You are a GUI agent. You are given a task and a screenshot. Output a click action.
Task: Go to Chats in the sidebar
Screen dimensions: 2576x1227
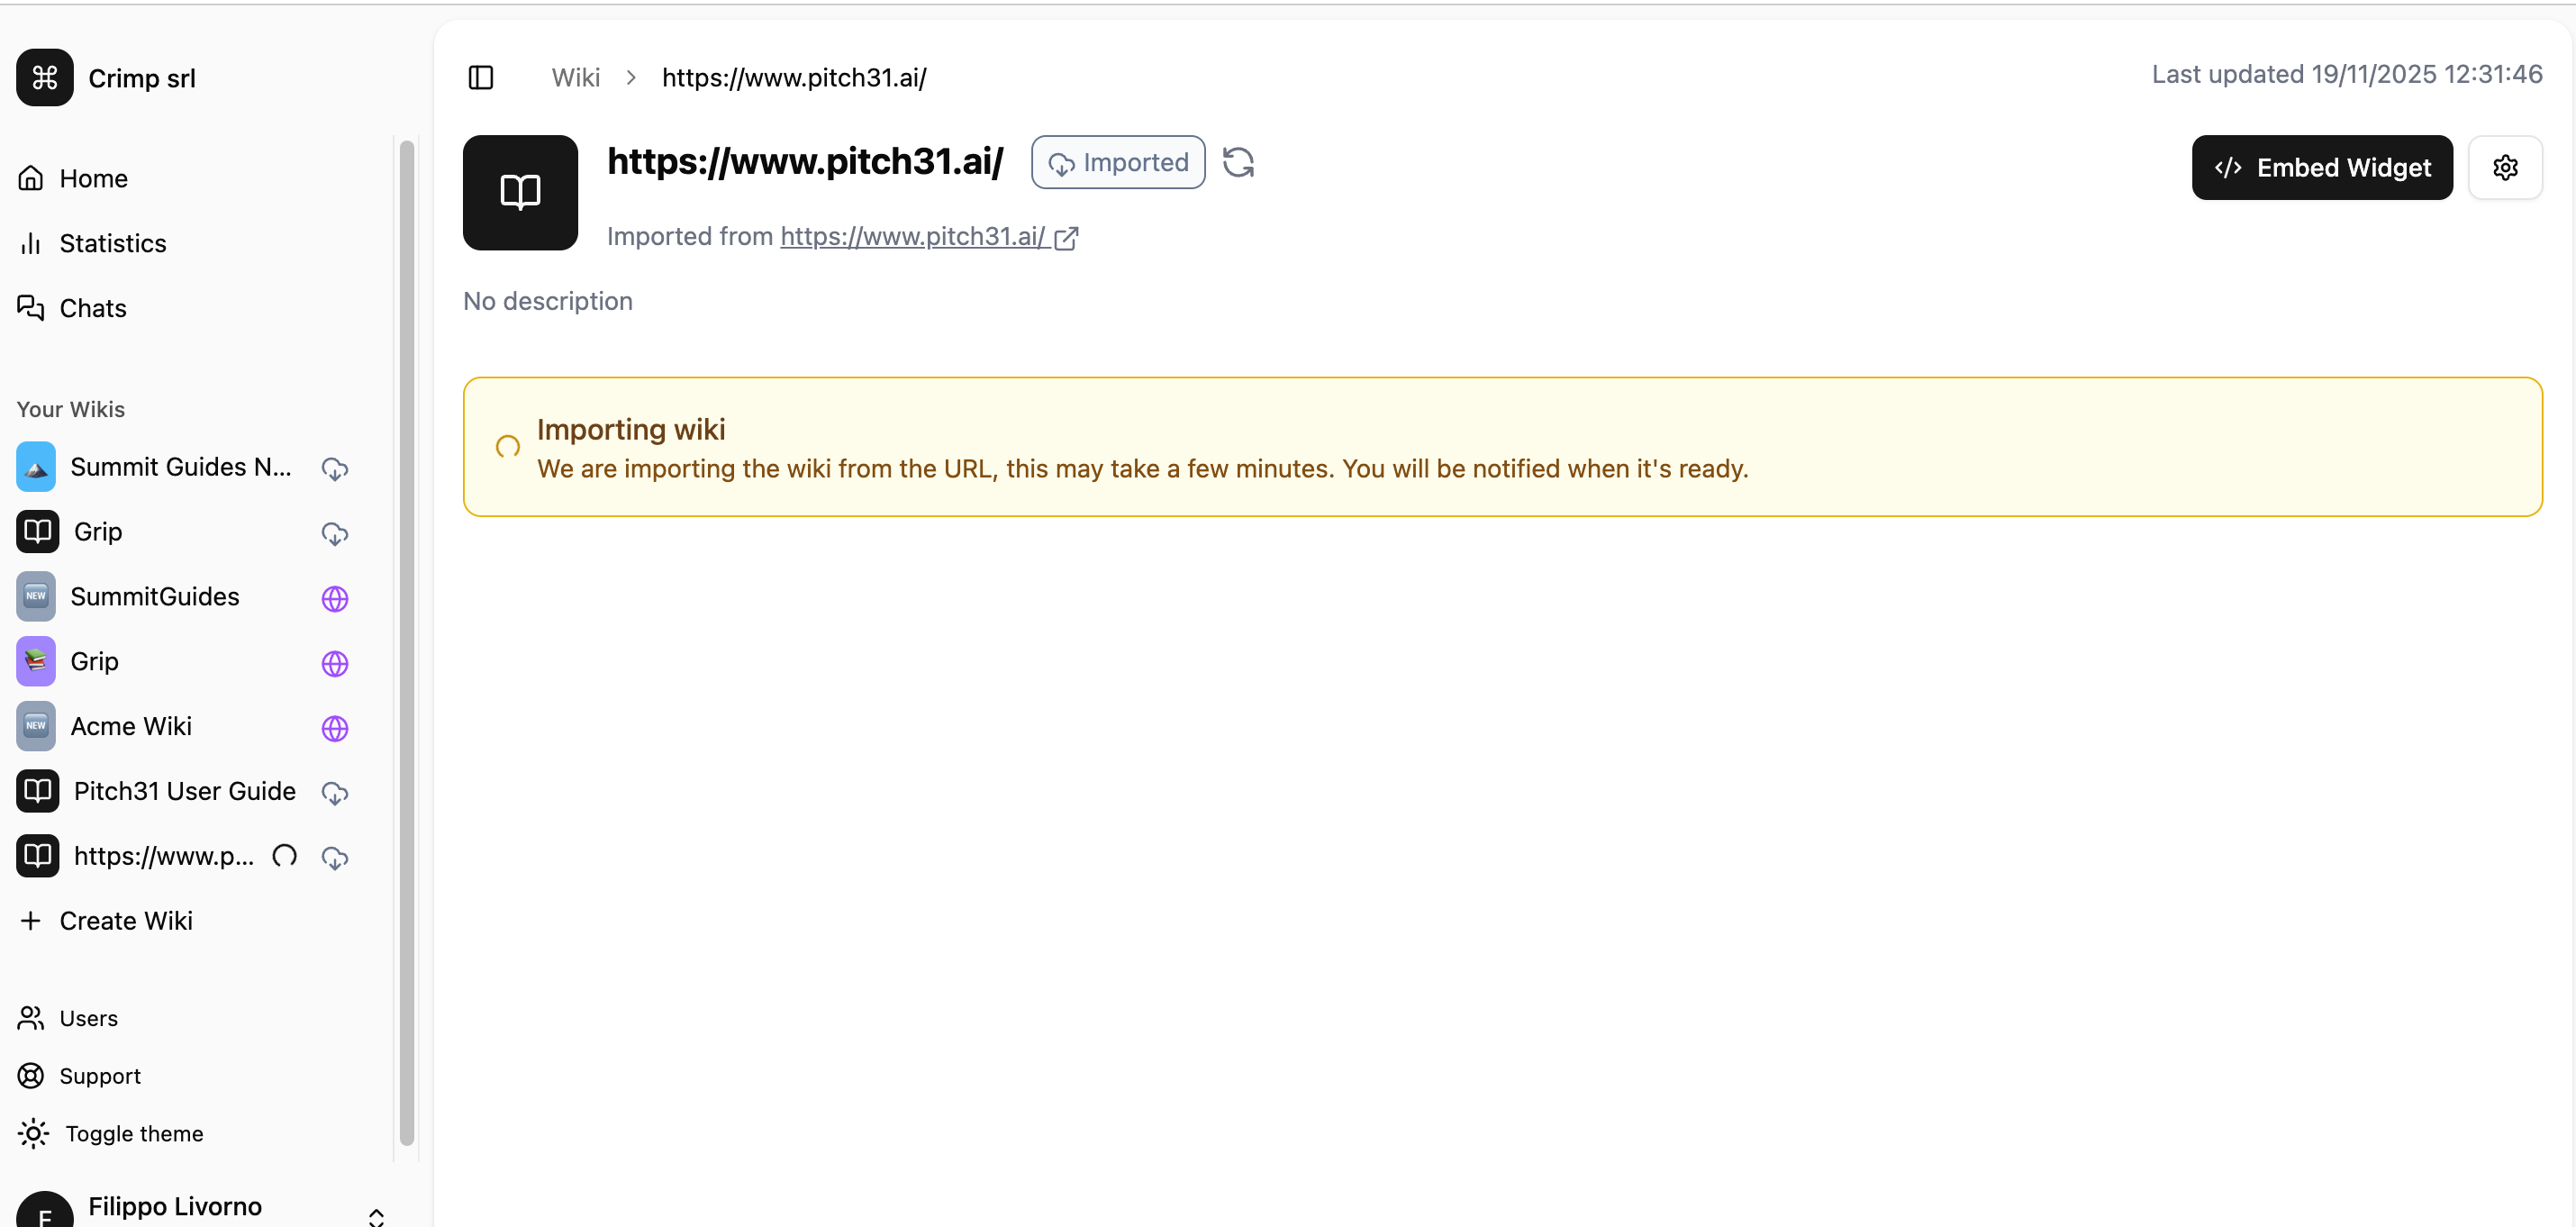92,308
